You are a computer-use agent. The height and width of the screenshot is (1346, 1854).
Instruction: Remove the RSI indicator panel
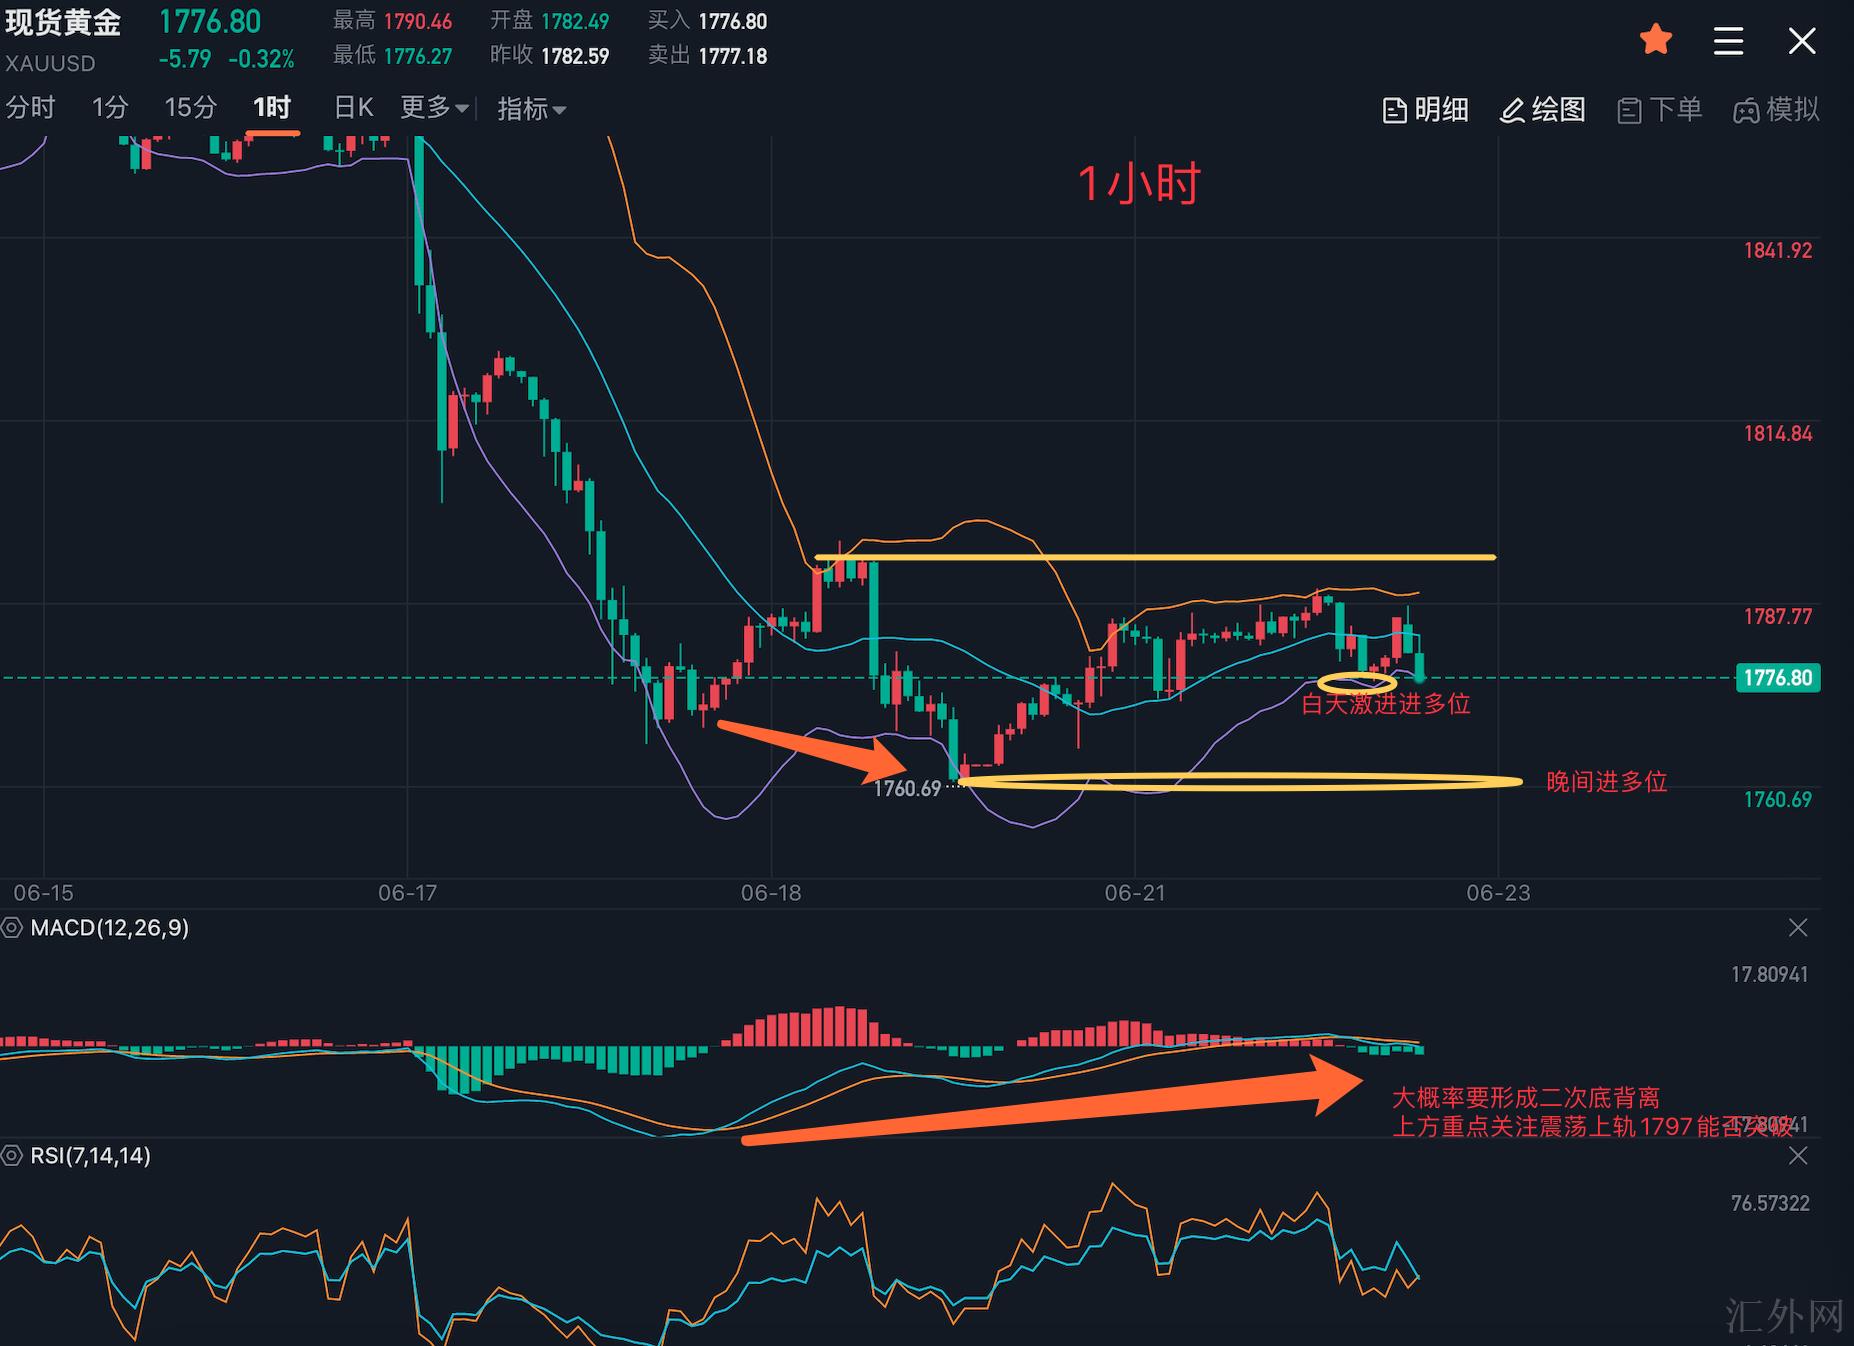(x=1797, y=1156)
